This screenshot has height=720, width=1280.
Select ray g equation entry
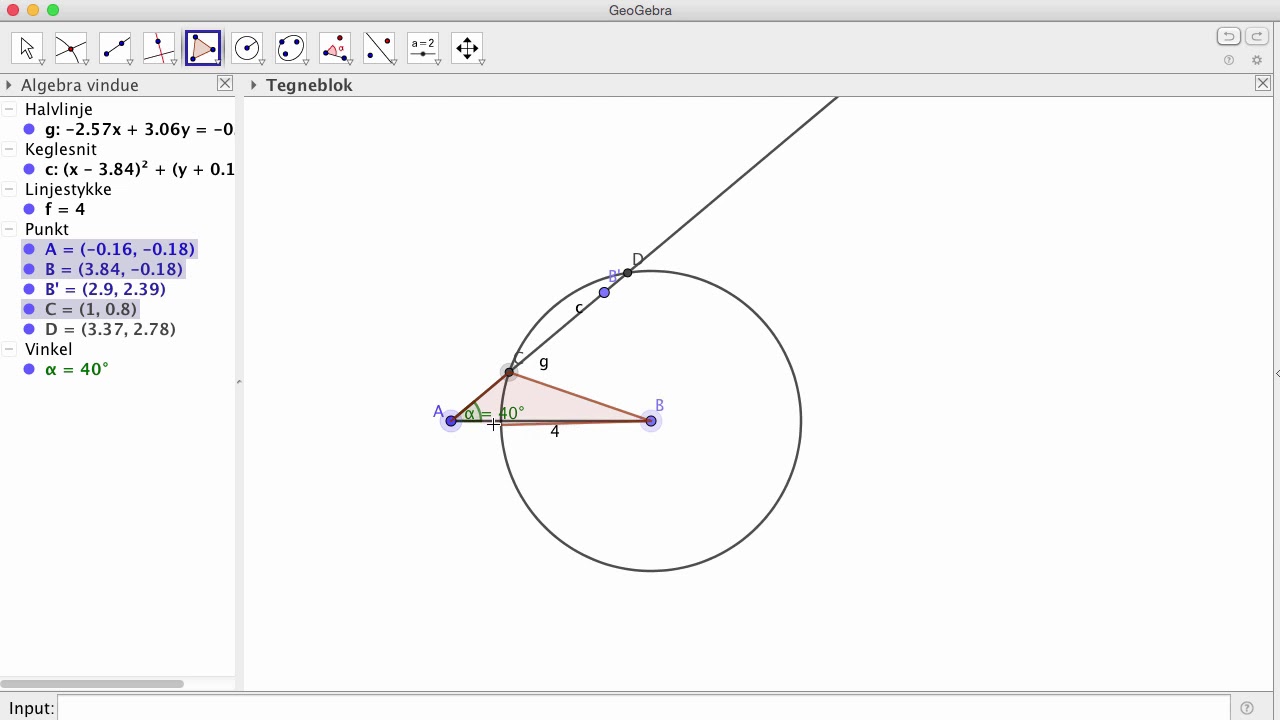139,129
